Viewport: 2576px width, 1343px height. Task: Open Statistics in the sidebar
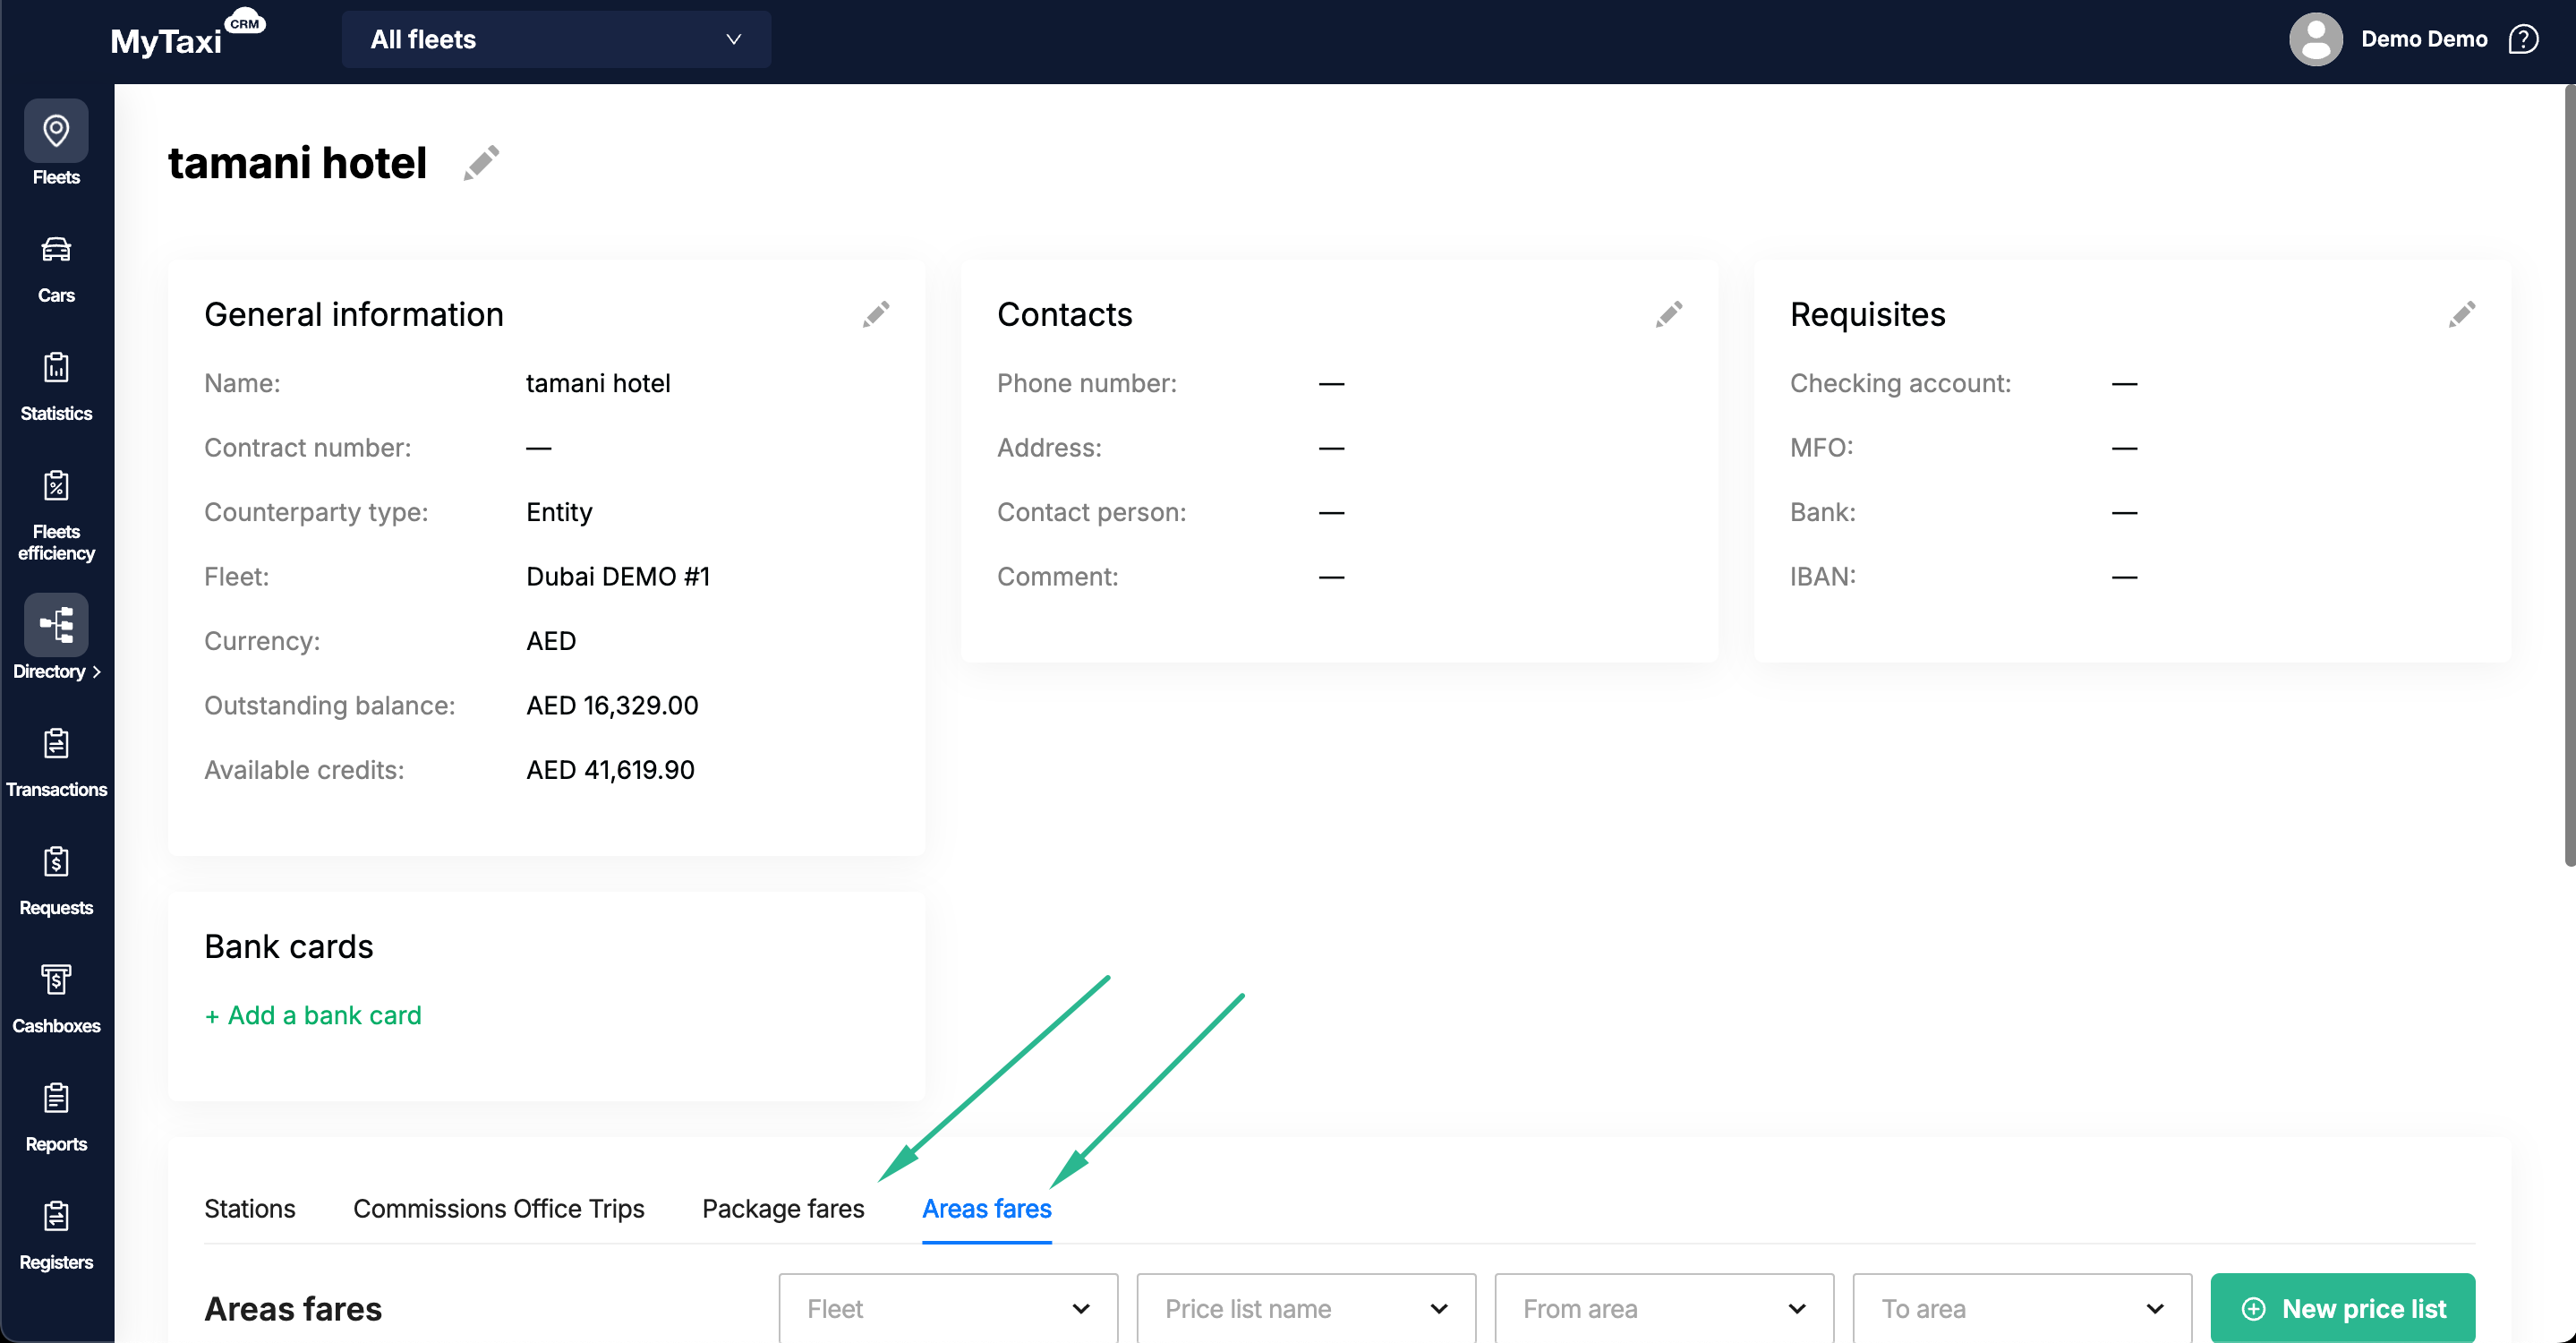coord(56,368)
